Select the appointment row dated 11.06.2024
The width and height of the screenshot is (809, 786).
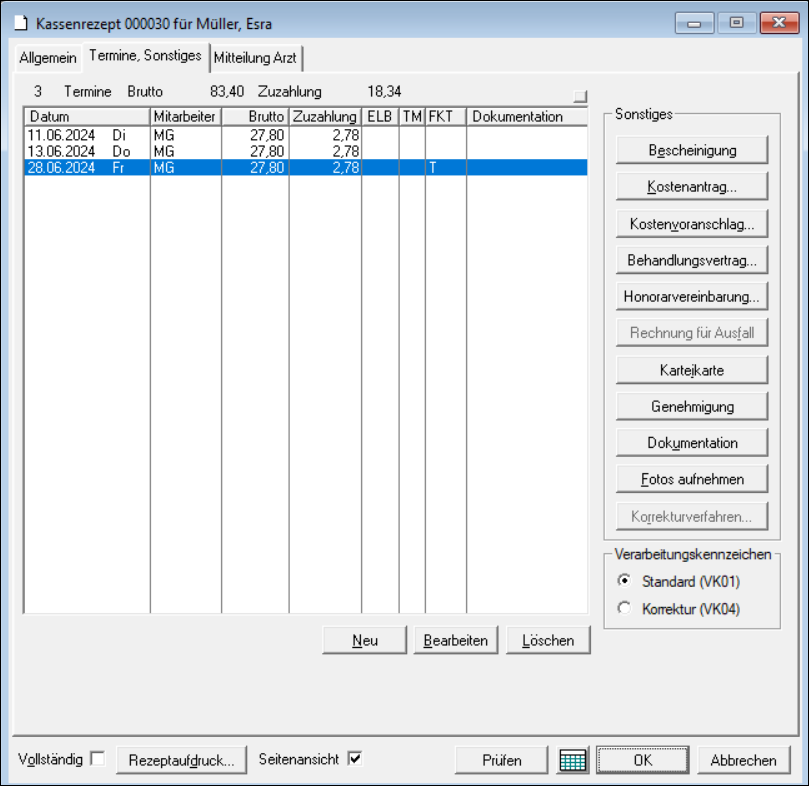coord(87,133)
